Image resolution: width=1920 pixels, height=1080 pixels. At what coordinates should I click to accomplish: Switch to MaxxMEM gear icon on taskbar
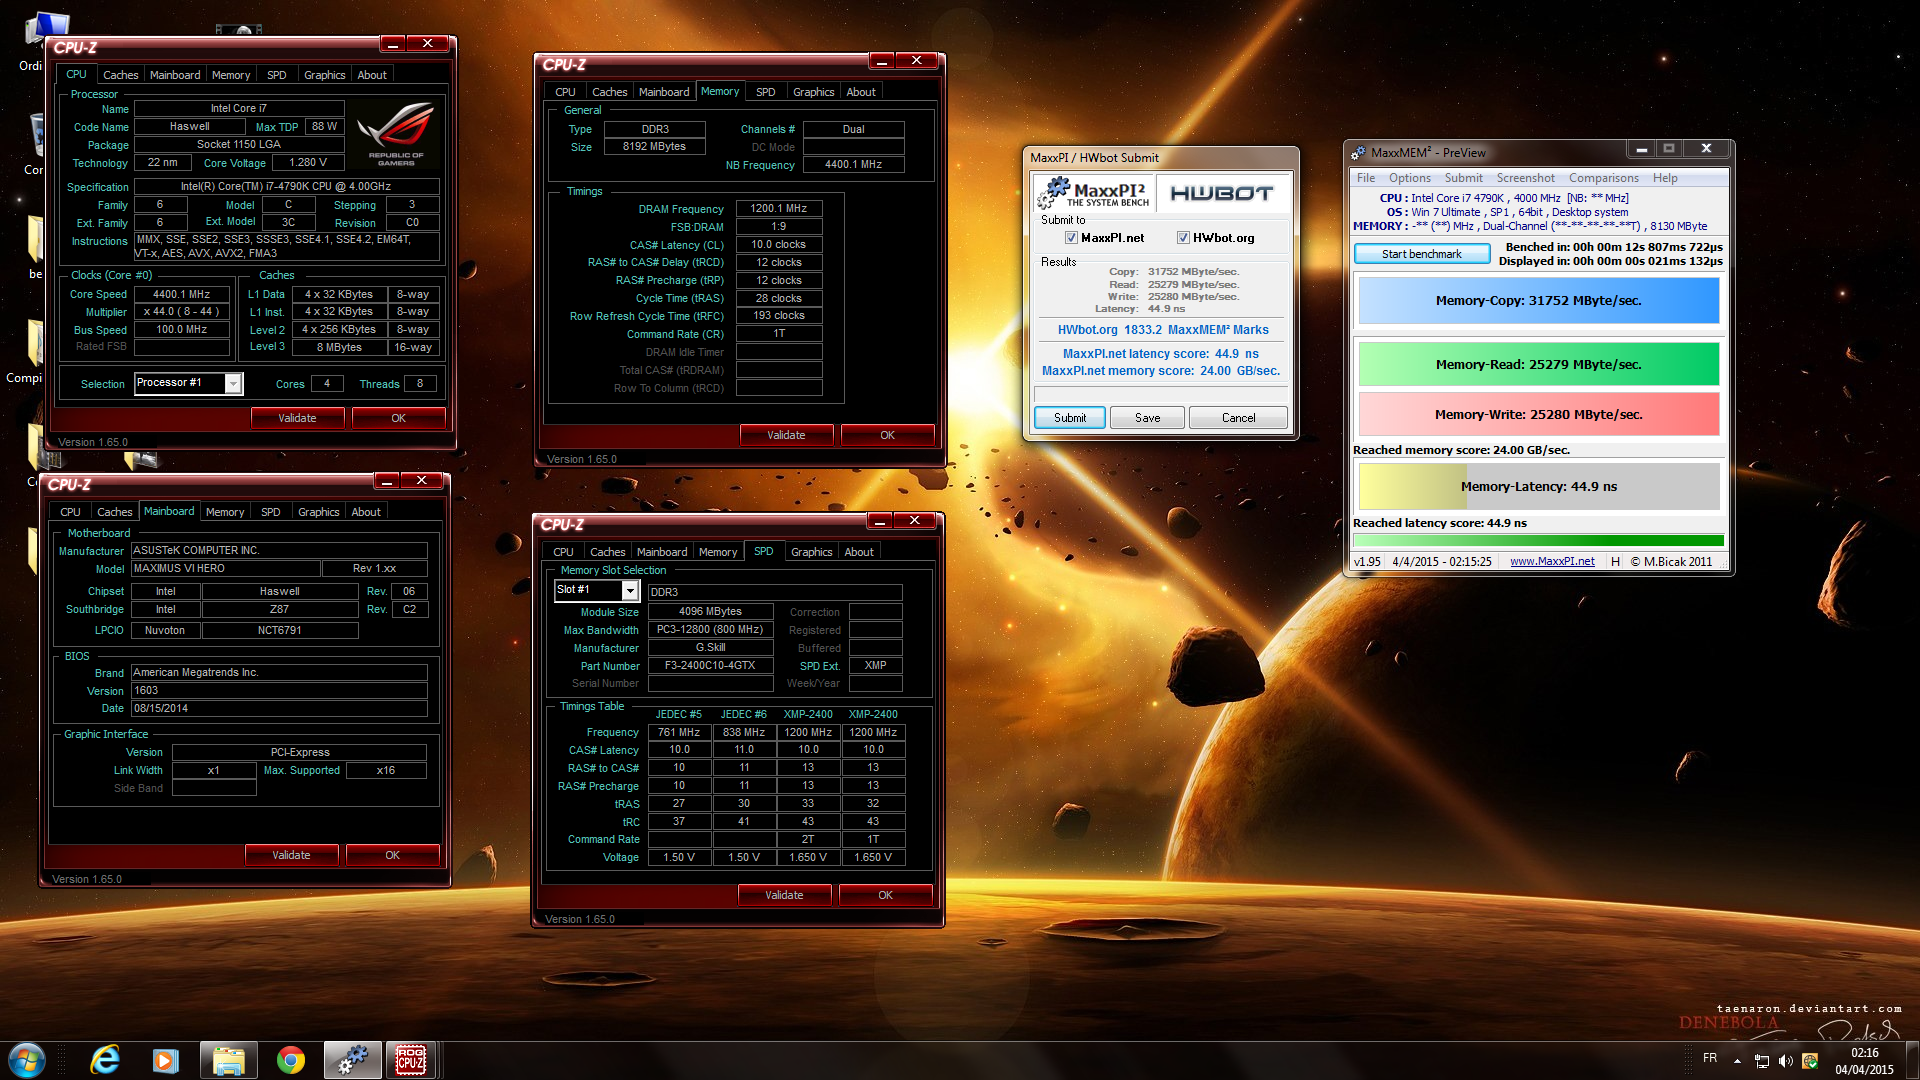352,1060
